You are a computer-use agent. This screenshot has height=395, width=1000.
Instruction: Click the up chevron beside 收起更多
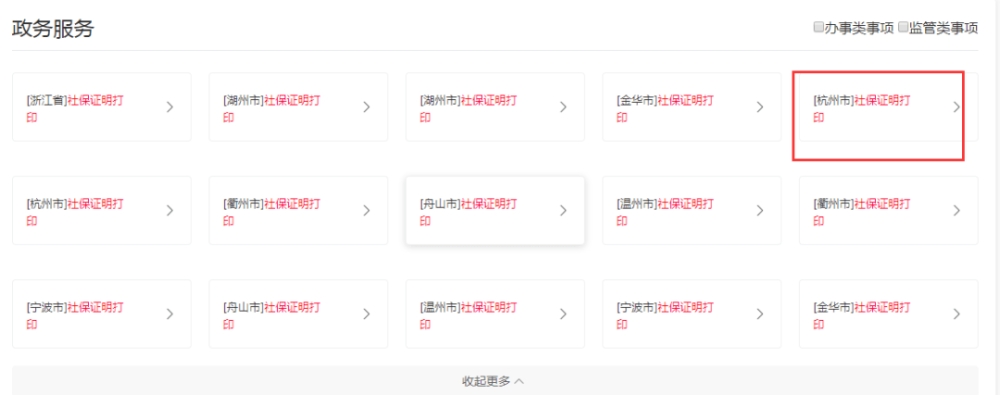click(x=519, y=382)
